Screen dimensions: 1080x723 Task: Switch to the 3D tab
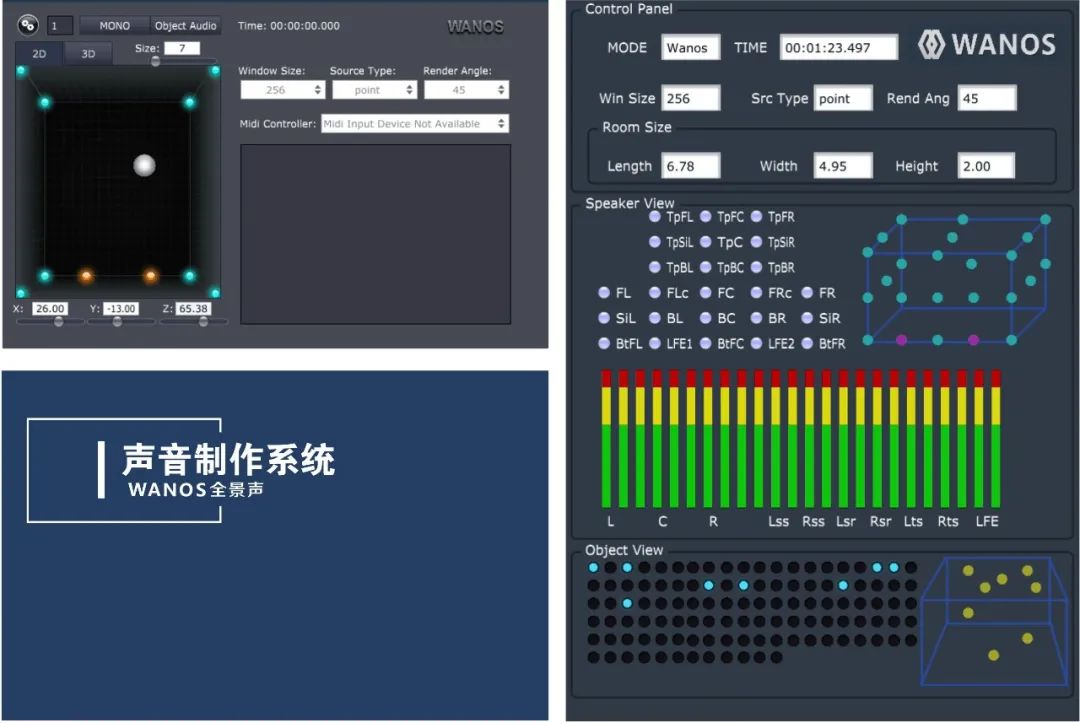(88, 53)
